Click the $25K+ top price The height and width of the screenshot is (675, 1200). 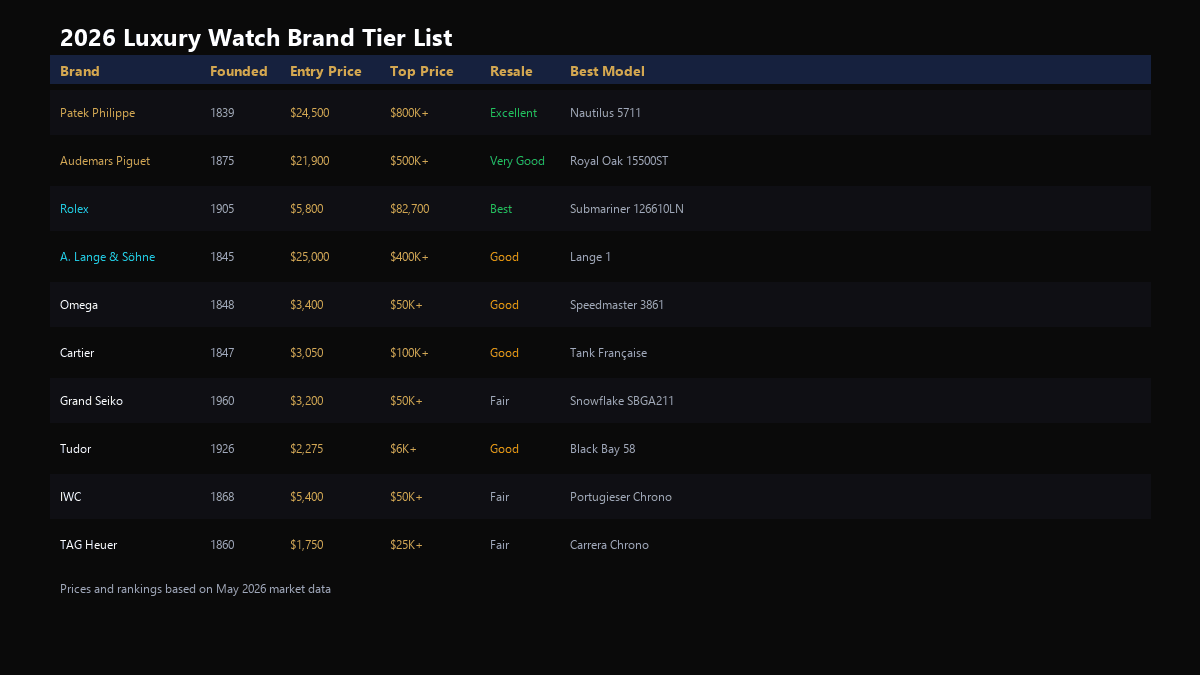(x=406, y=545)
